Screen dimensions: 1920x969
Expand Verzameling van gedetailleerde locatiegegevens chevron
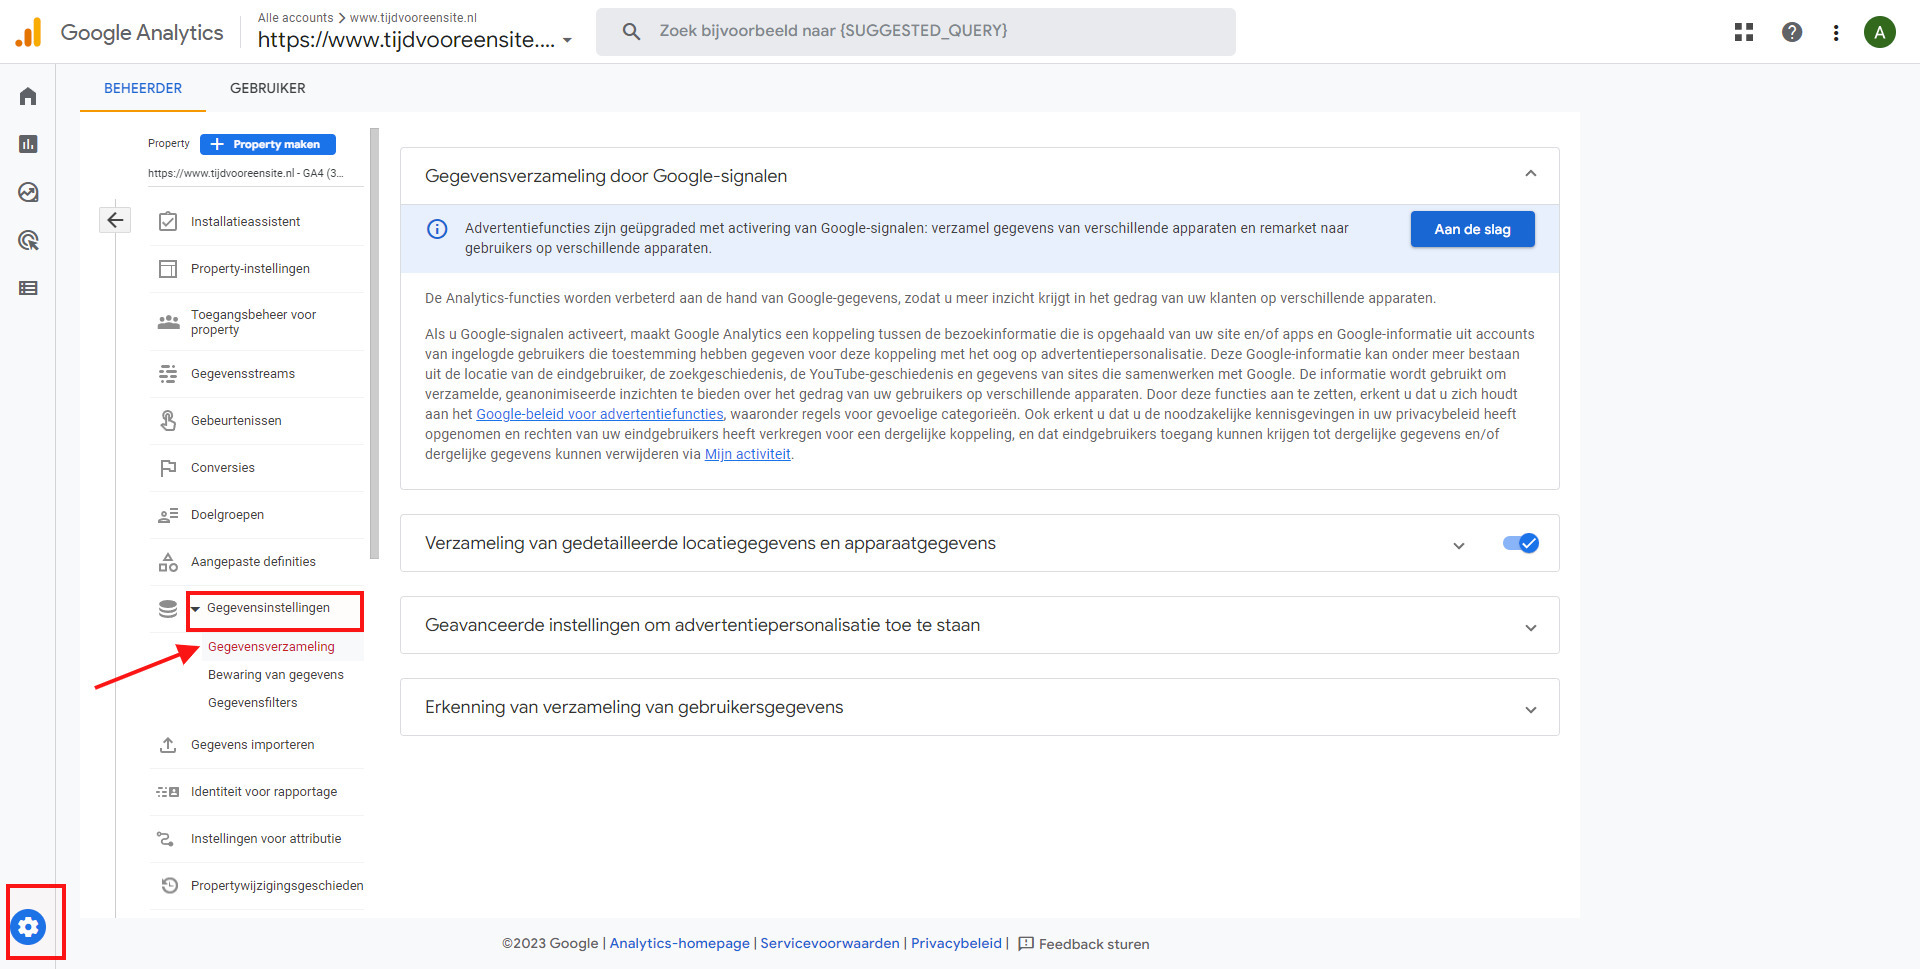click(x=1458, y=545)
